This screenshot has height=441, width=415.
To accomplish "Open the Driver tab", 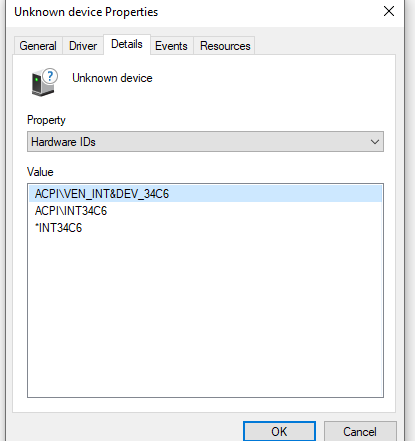I will (x=83, y=46).
